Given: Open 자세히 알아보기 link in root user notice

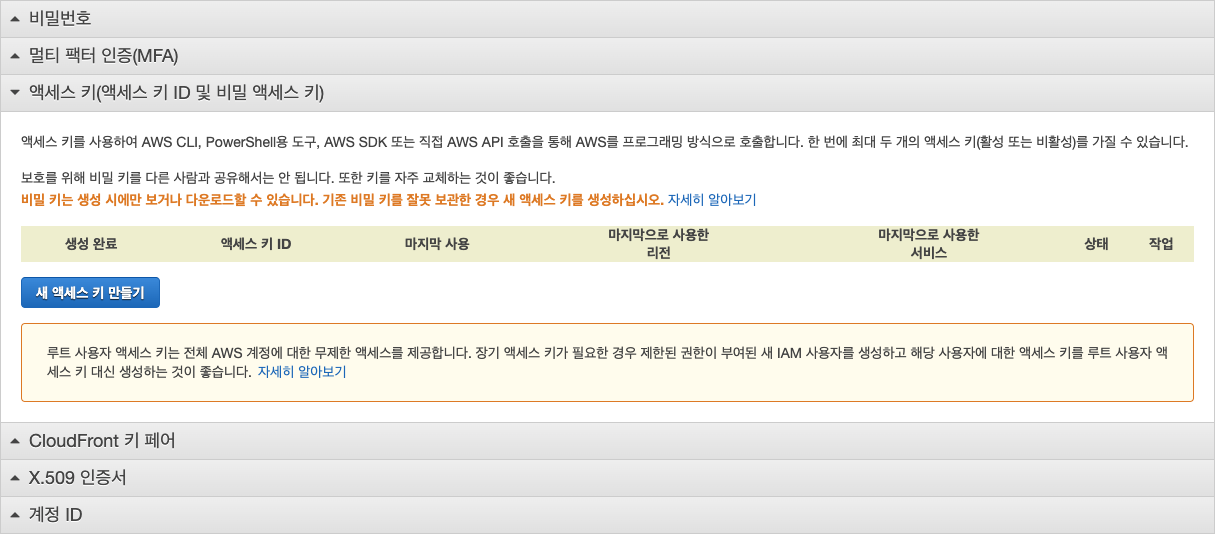Looking at the screenshot, I should point(302,371).
